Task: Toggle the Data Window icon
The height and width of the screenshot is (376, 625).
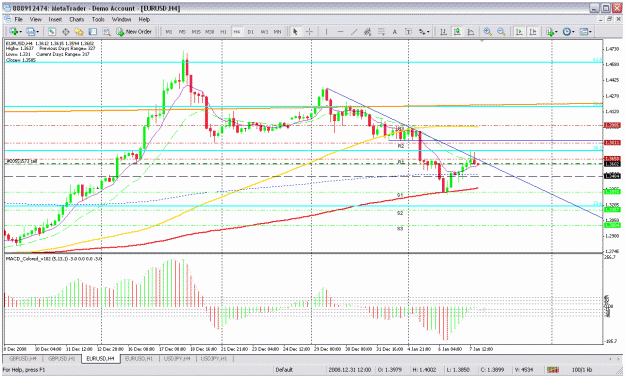Action: [x=65, y=31]
